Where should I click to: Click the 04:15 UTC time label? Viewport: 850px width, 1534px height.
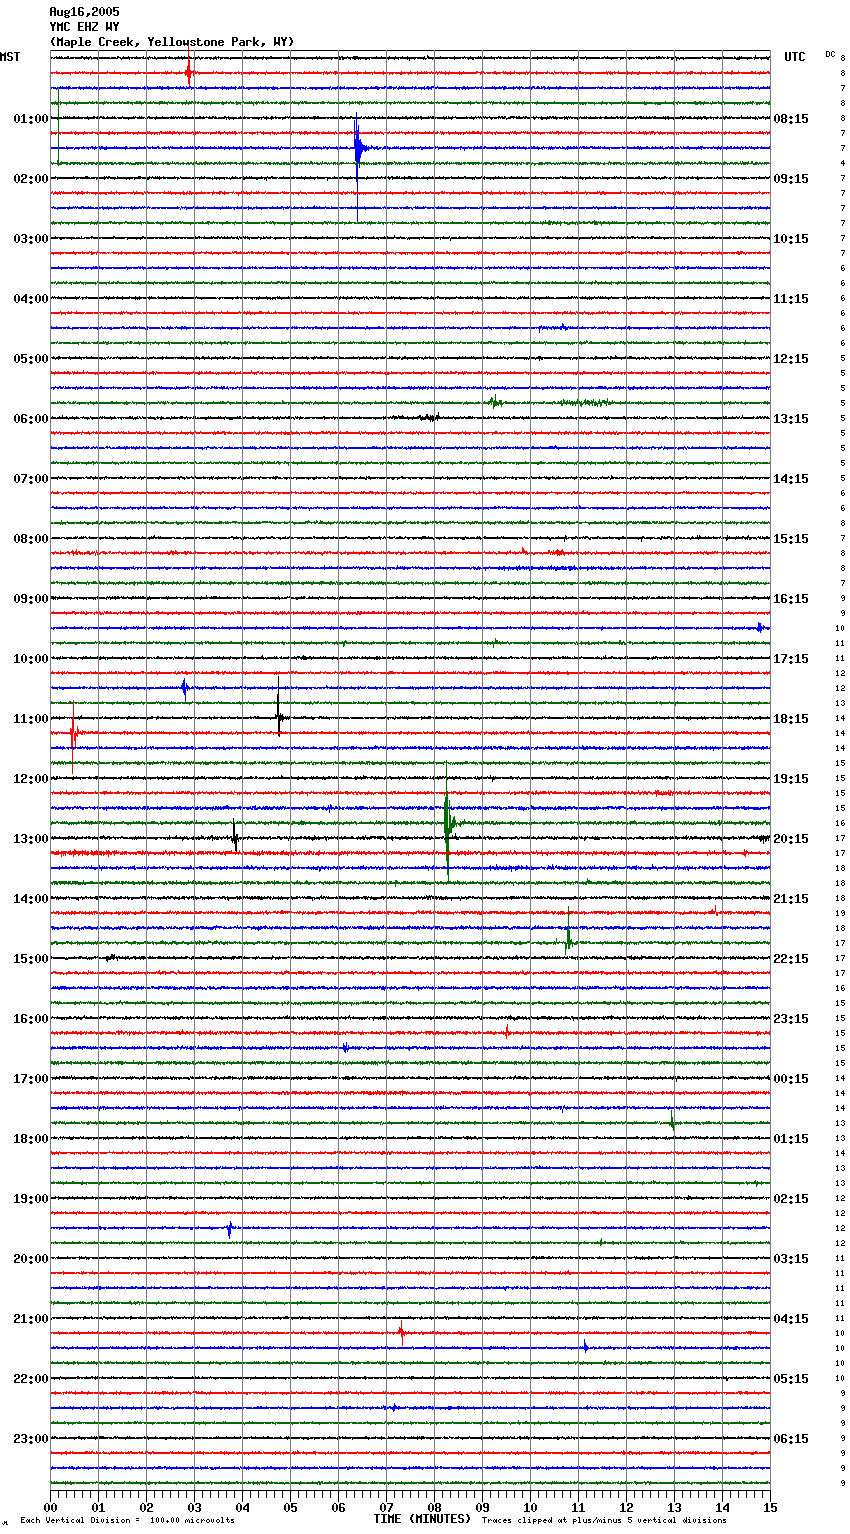point(791,1319)
